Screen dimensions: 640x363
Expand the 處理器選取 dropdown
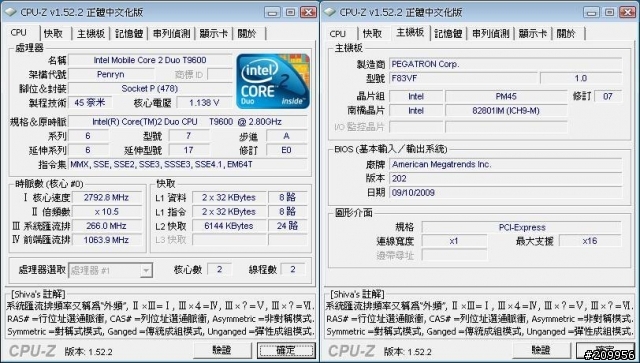146,270
